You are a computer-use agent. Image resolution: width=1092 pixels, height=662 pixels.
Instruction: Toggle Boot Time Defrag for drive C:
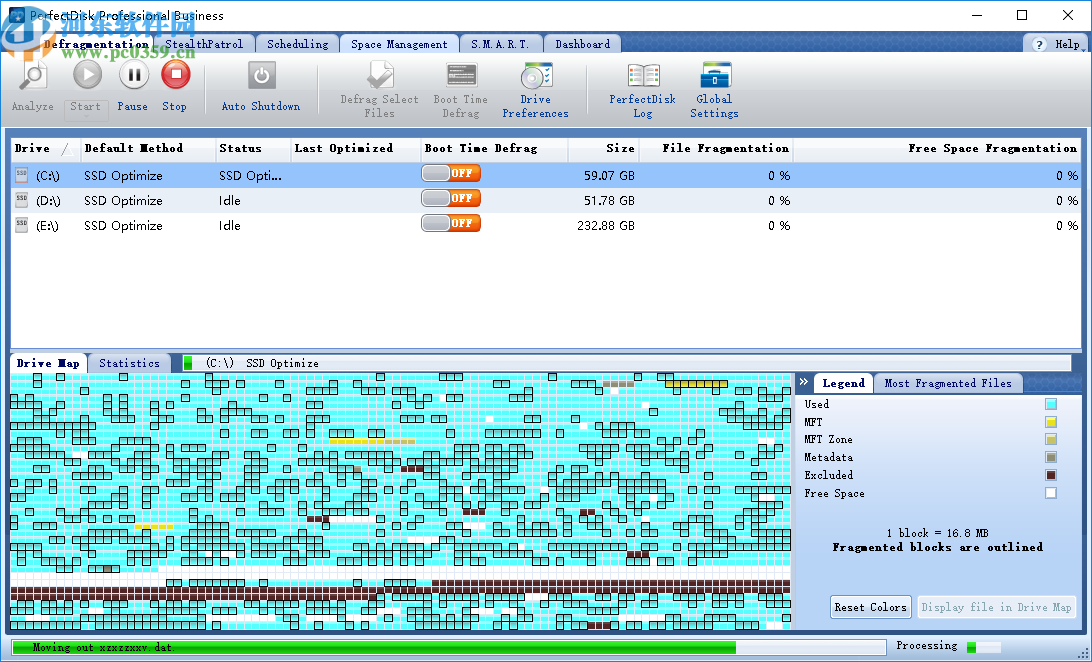tap(450, 172)
